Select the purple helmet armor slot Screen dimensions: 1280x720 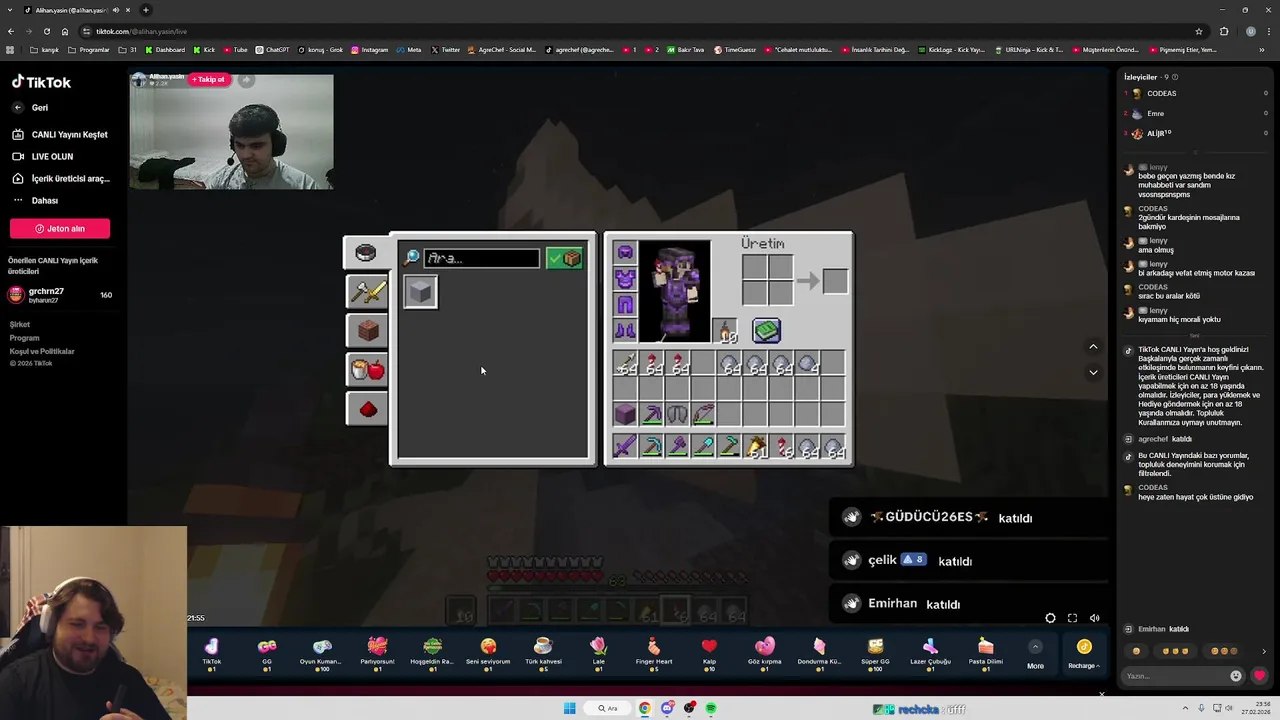[x=625, y=252]
